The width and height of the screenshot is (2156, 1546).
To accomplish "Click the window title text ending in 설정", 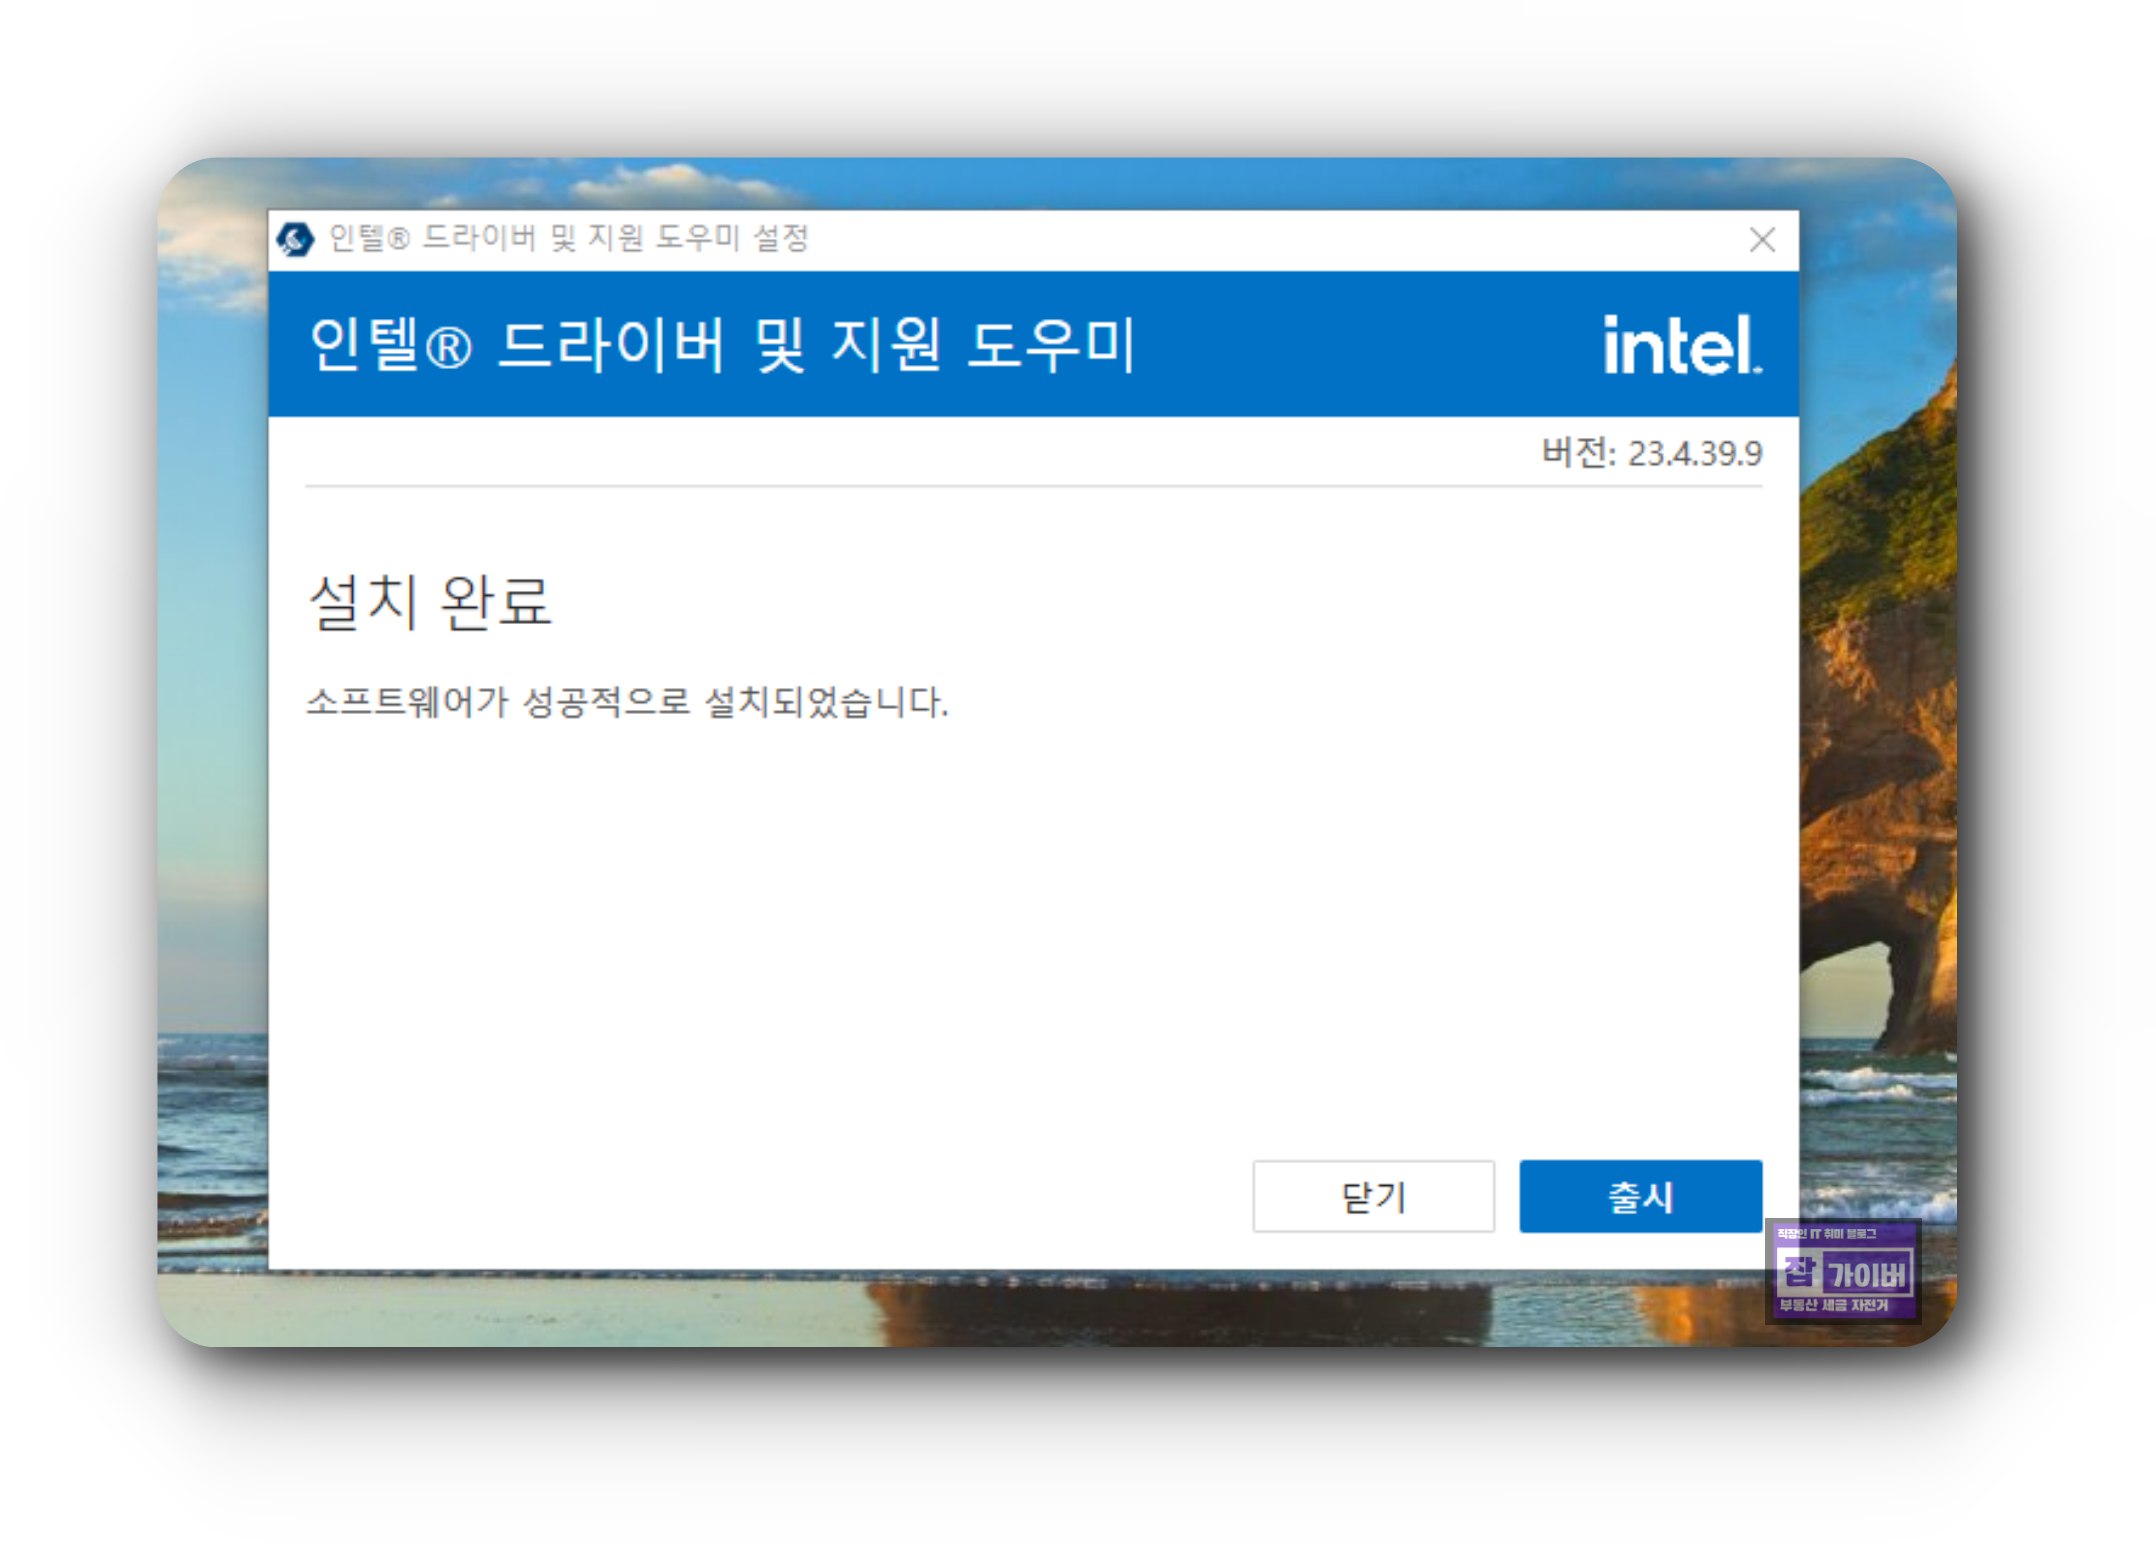I will (568, 239).
